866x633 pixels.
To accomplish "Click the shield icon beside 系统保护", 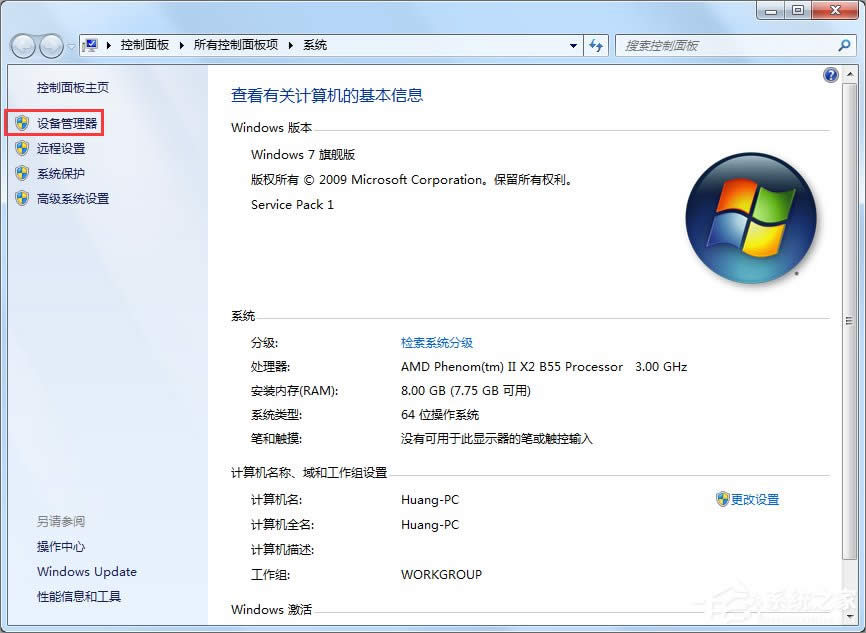I will point(22,173).
